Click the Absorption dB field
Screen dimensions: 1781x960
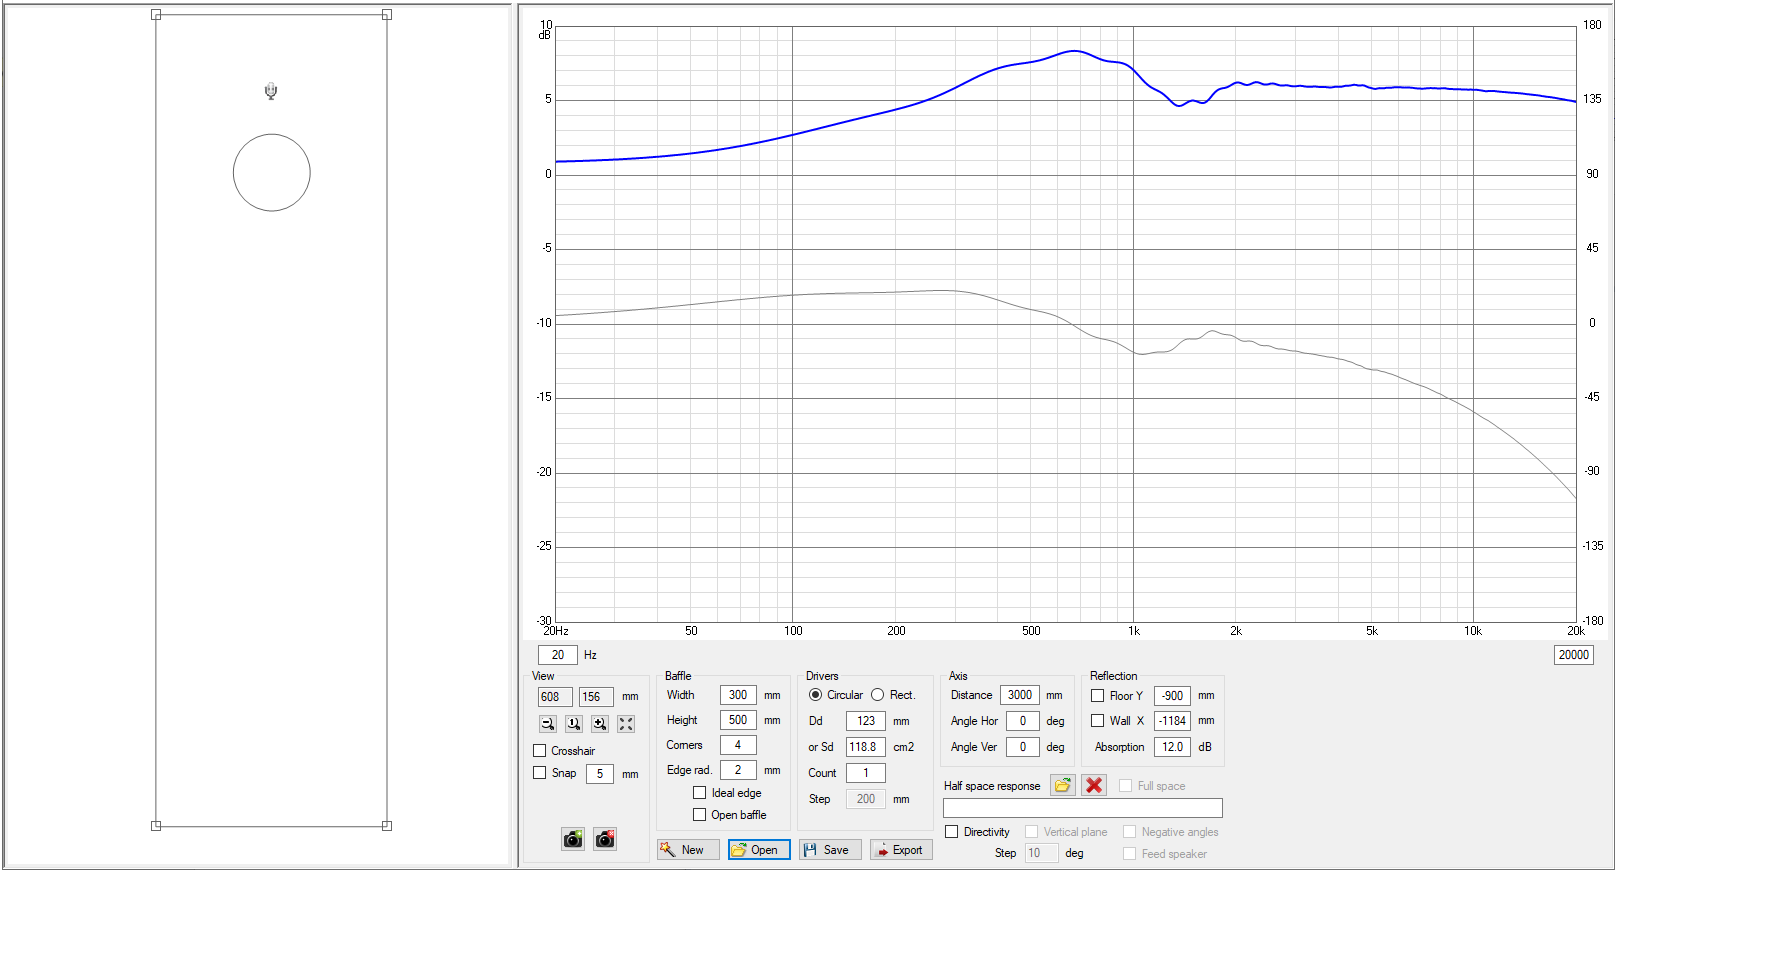1172,747
